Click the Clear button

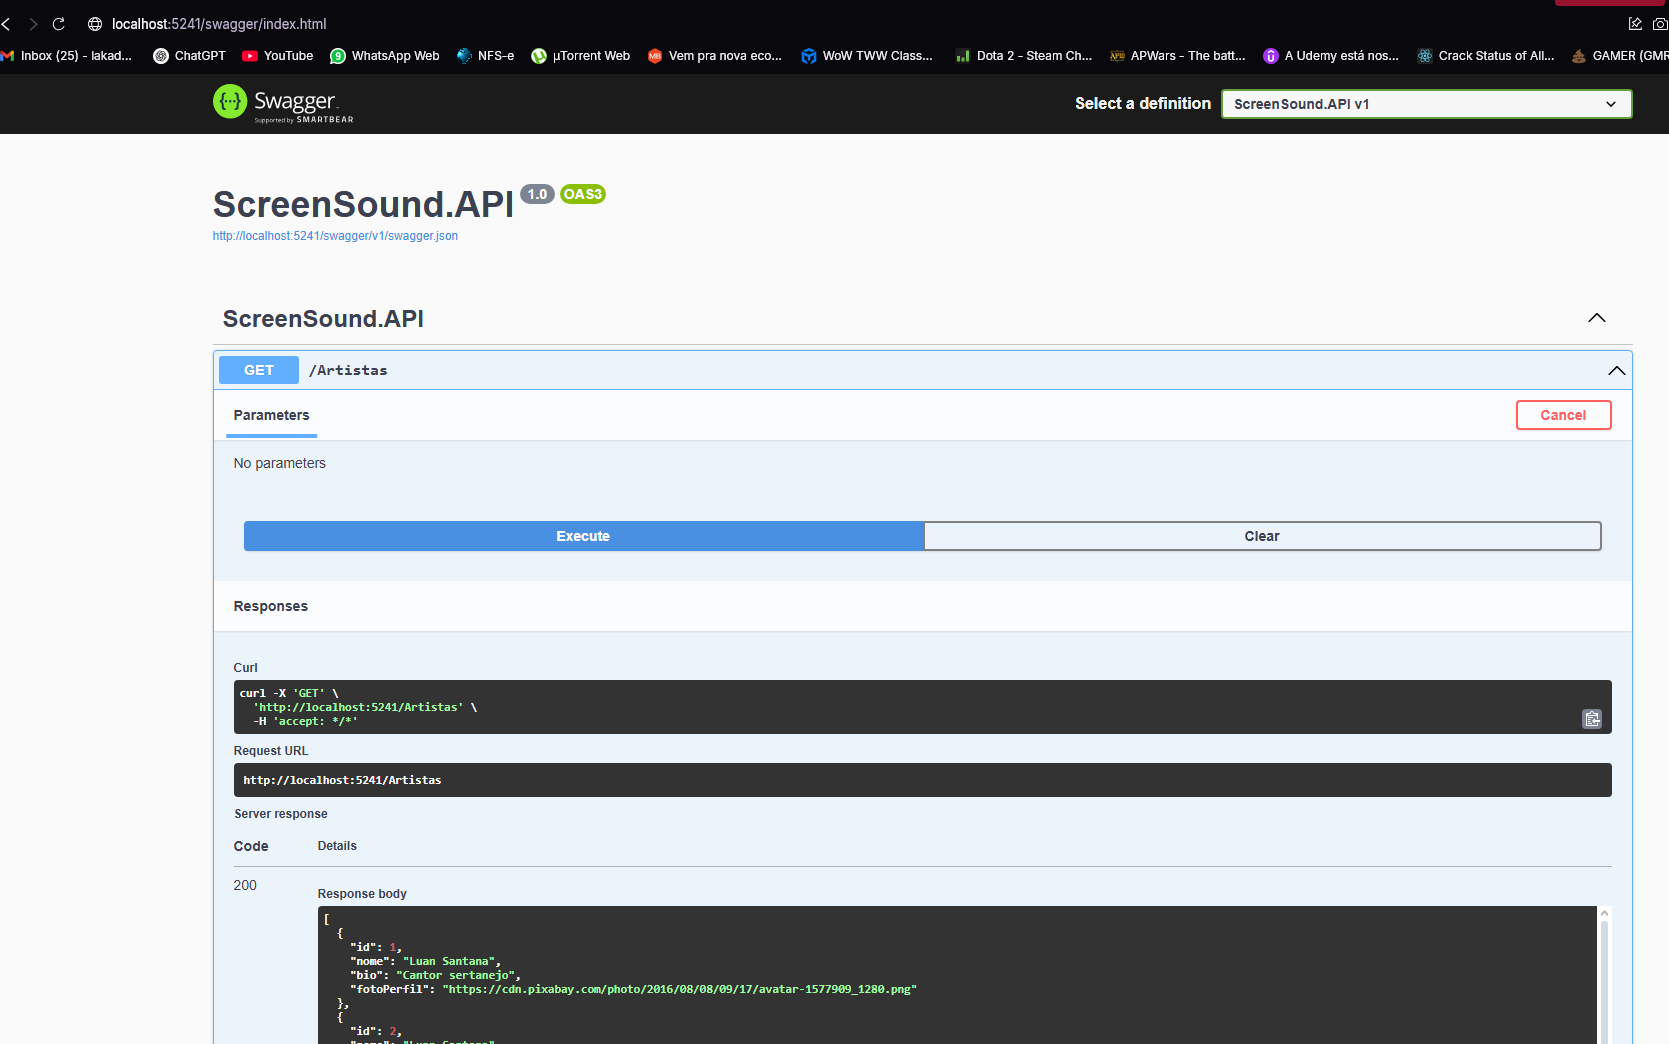point(1262,536)
